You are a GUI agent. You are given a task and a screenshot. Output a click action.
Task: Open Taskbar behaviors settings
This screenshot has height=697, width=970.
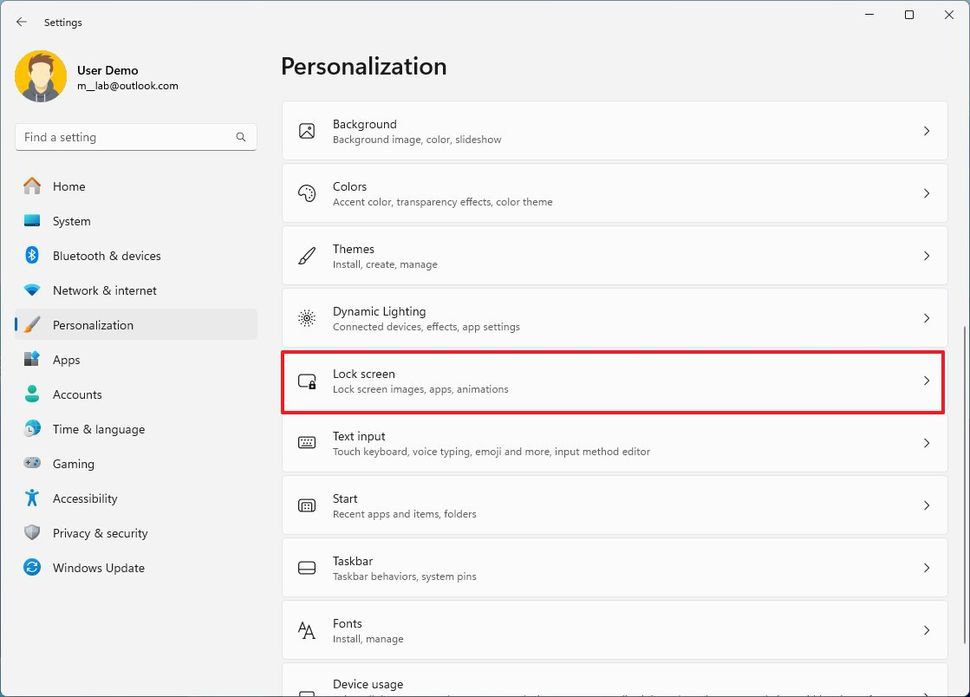tap(613, 568)
